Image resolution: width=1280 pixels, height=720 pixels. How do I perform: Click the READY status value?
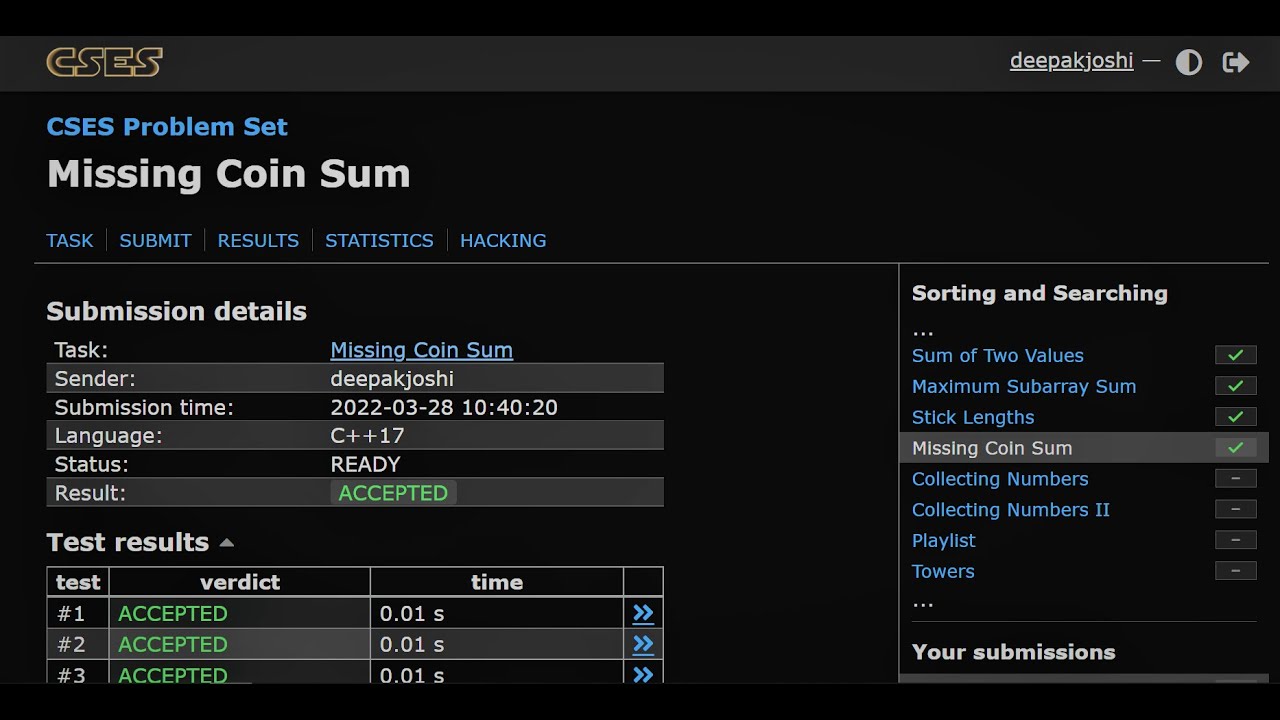click(x=365, y=465)
